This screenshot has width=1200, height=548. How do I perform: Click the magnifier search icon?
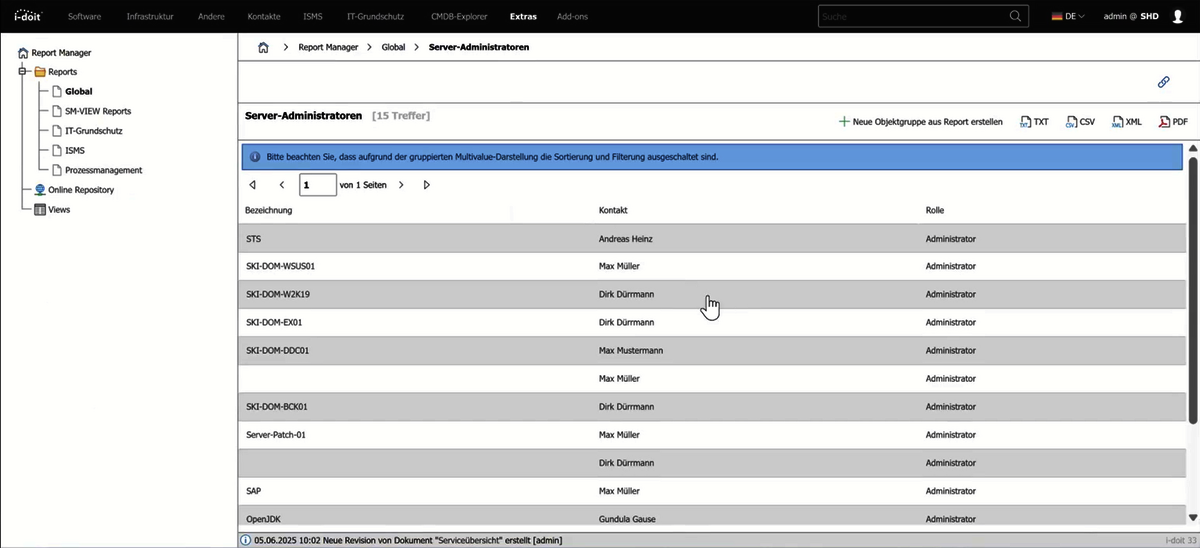(x=1016, y=16)
